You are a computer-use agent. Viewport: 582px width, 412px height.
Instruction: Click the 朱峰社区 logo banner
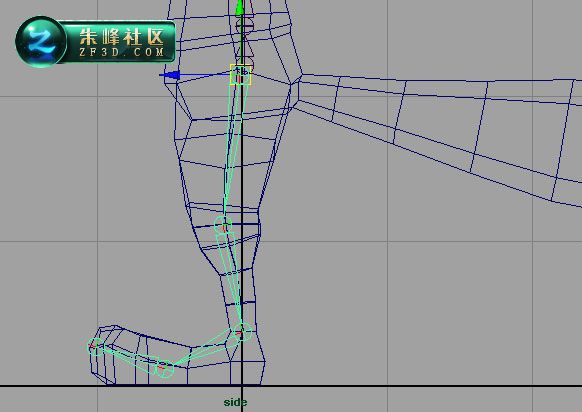96,42
